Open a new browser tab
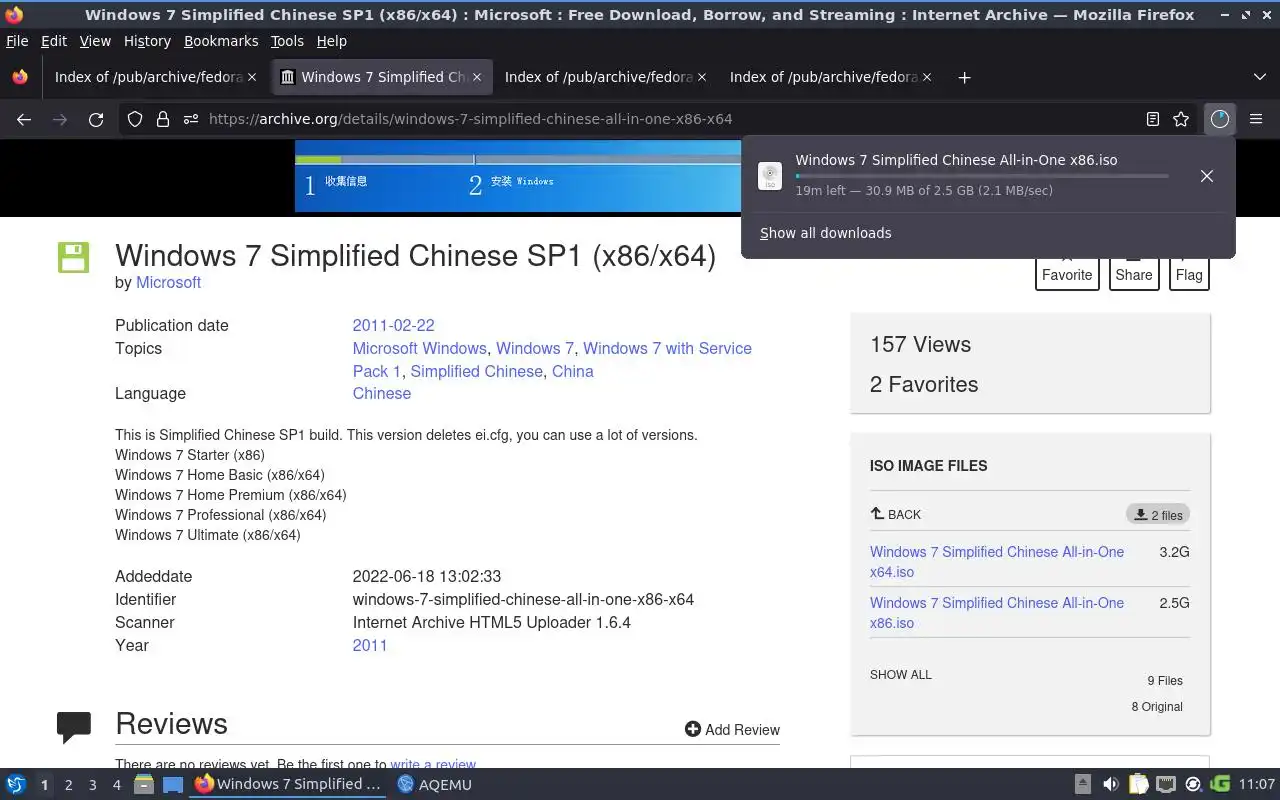The image size is (1280, 800). (x=964, y=77)
